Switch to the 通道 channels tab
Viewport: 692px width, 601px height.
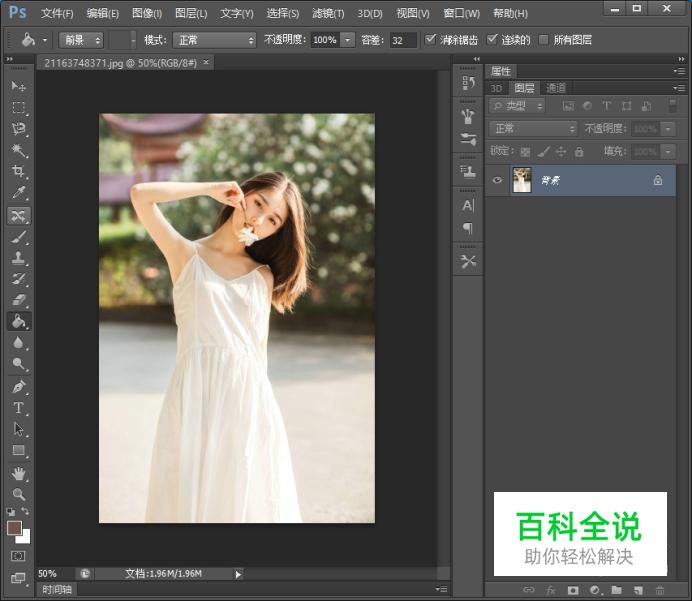[x=555, y=88]
